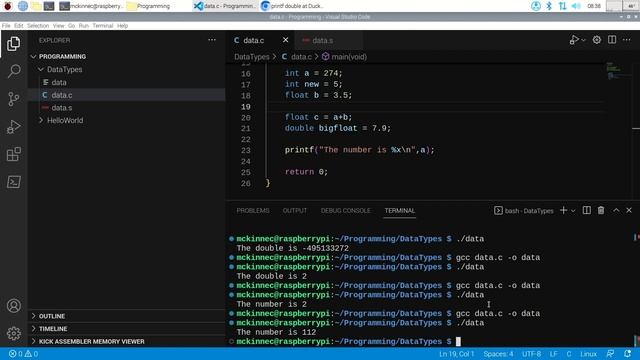Select language mode C in status bar
Viewport: 640px width, 360px height.
point(569,354)
